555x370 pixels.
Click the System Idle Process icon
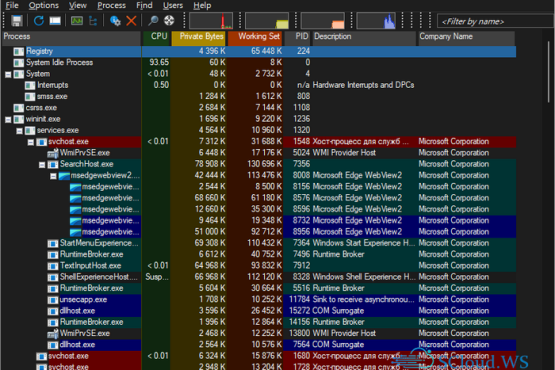pos(19,63)
